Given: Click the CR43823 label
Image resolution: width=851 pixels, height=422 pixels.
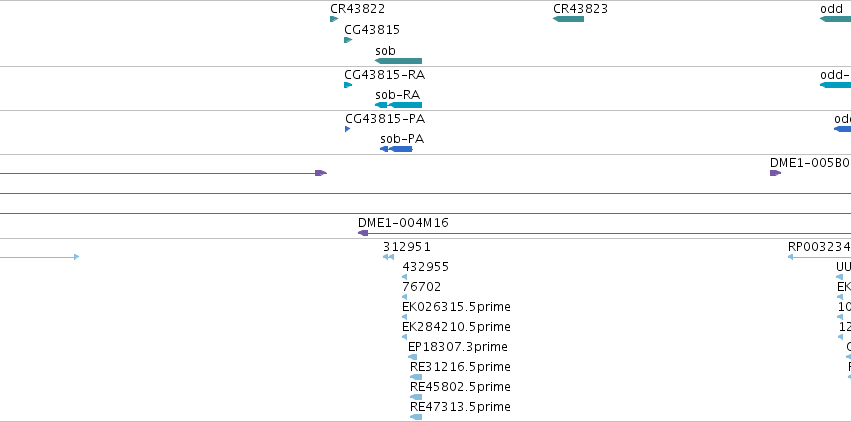Looking at the screenshot, I should click(580, 9).
